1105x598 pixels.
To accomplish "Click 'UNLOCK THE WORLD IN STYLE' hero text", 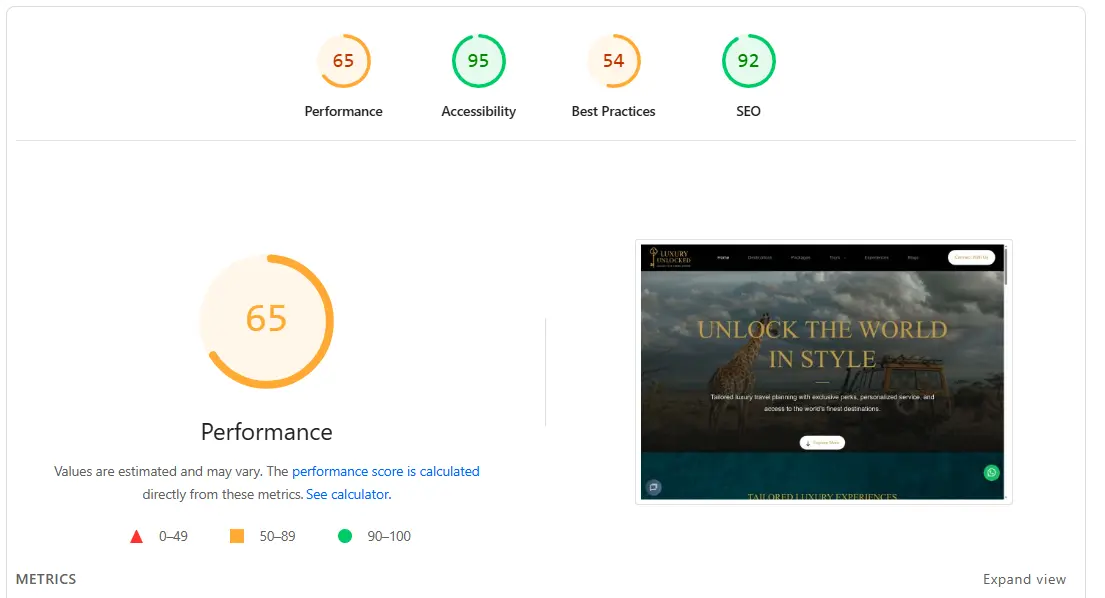I will [x=822, y=344].
